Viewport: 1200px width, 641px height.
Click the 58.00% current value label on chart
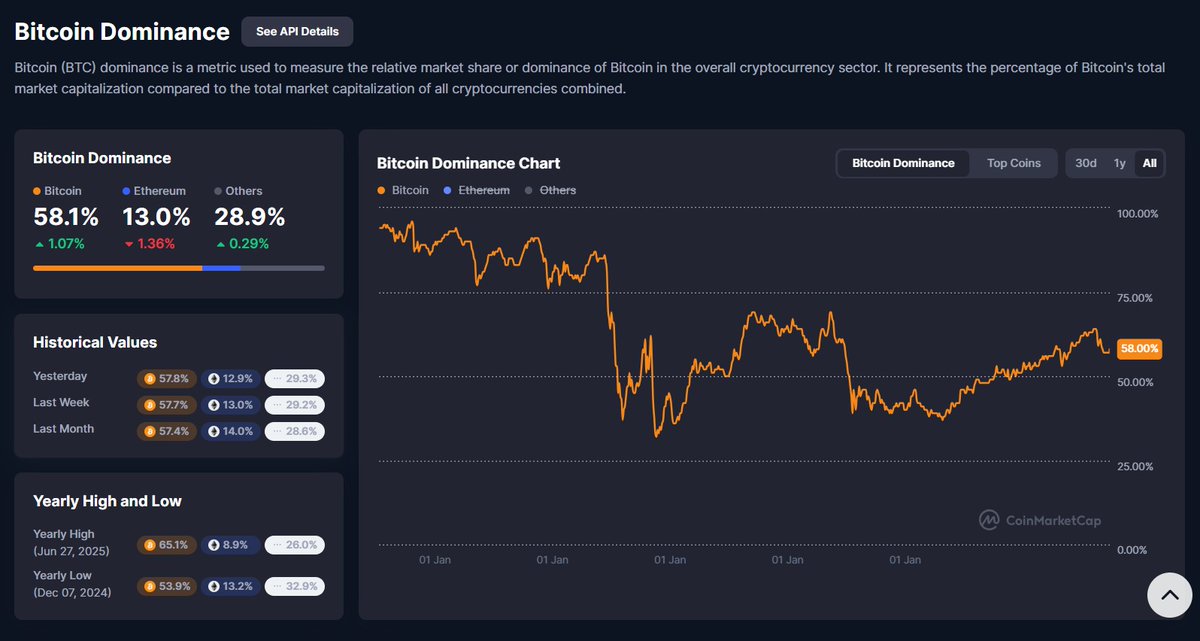pos(1139,349)
